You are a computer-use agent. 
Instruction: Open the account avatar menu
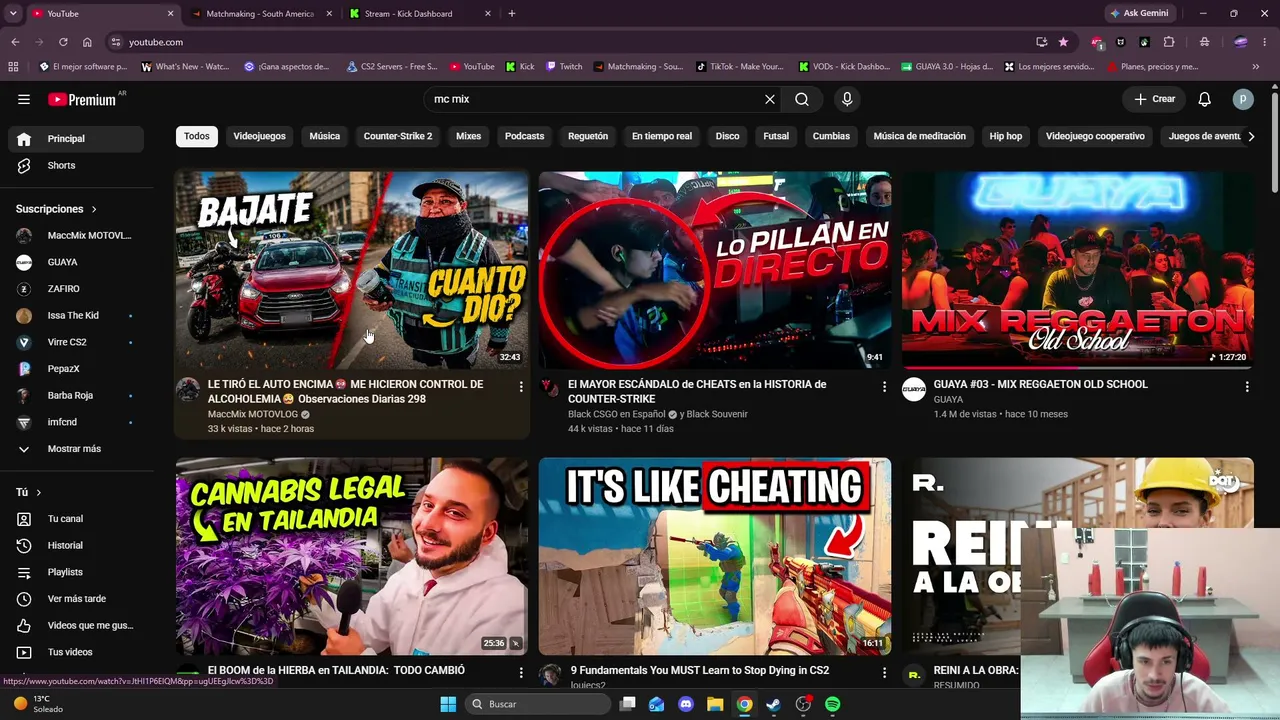point(1243,99)
